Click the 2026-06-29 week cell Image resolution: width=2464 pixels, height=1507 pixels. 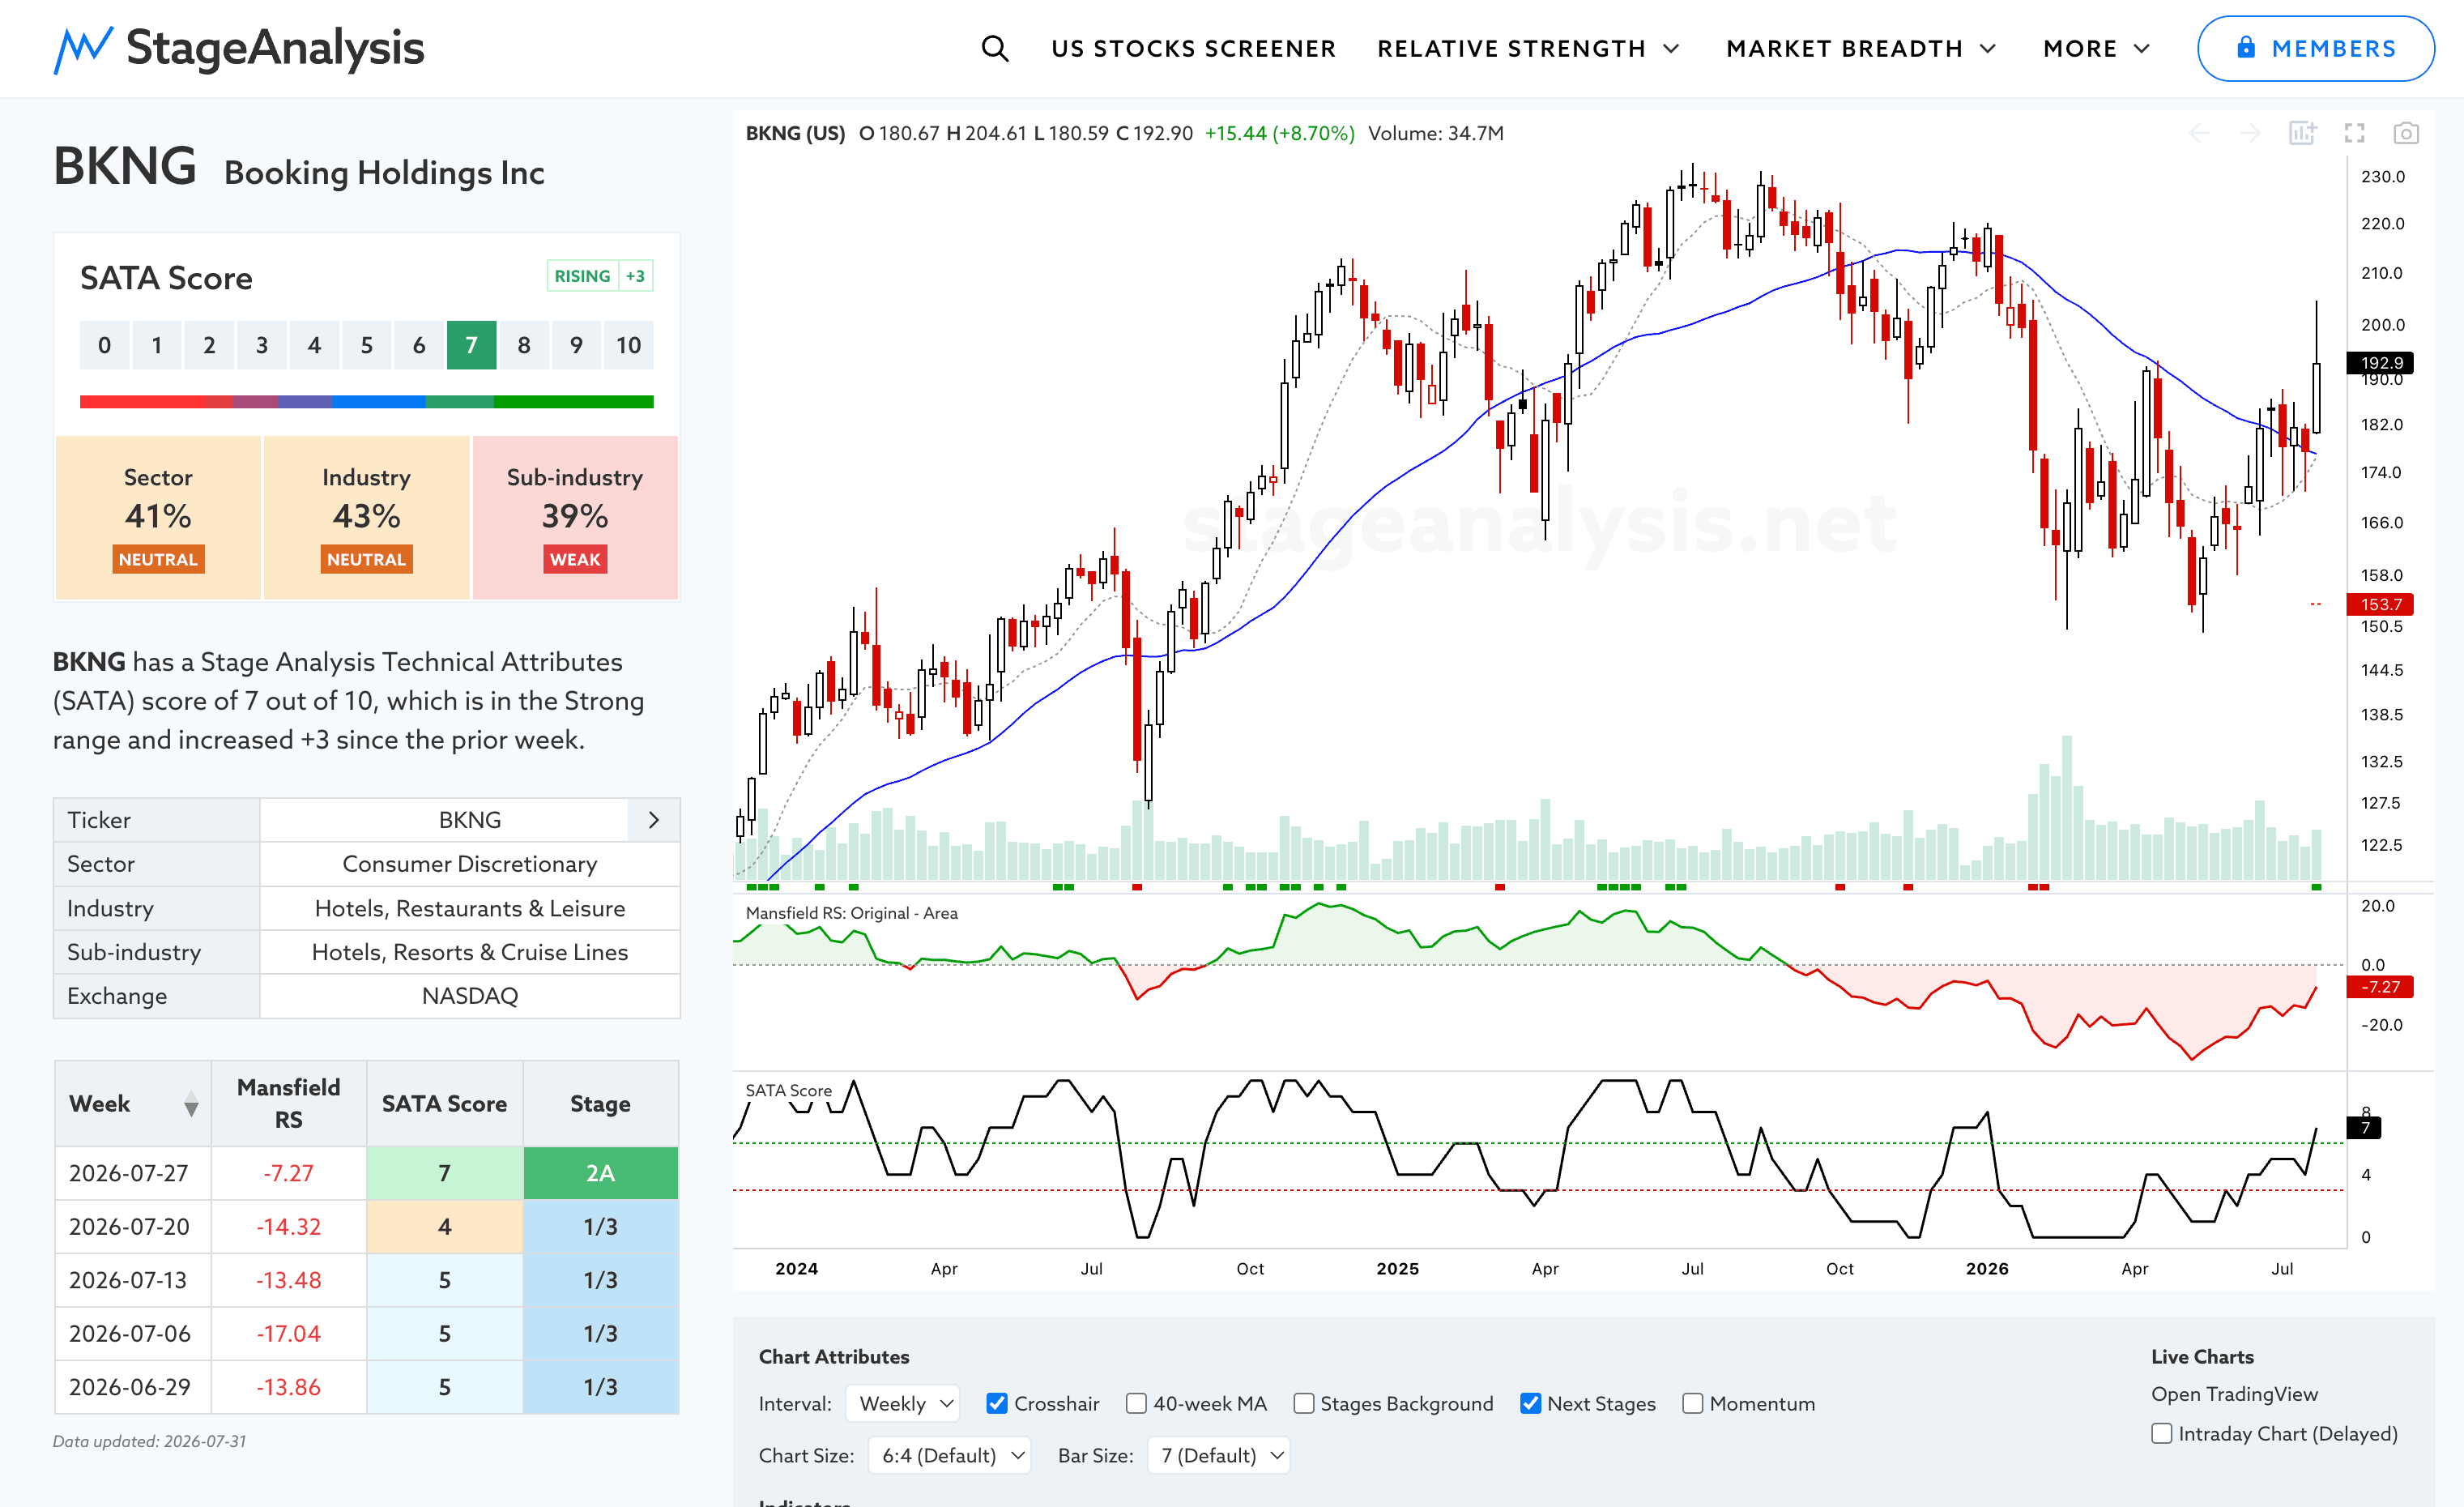(133, 1387)
